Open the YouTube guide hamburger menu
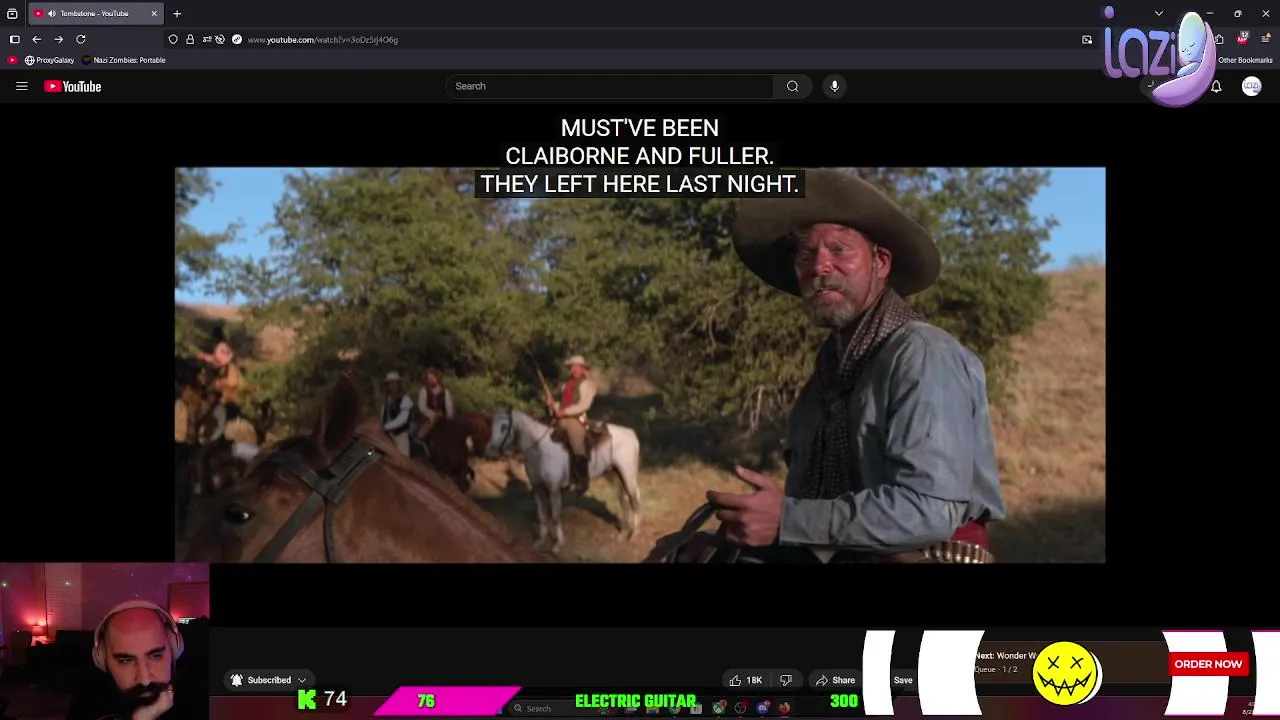1280x720 pixels. click(x=21, y=86)
